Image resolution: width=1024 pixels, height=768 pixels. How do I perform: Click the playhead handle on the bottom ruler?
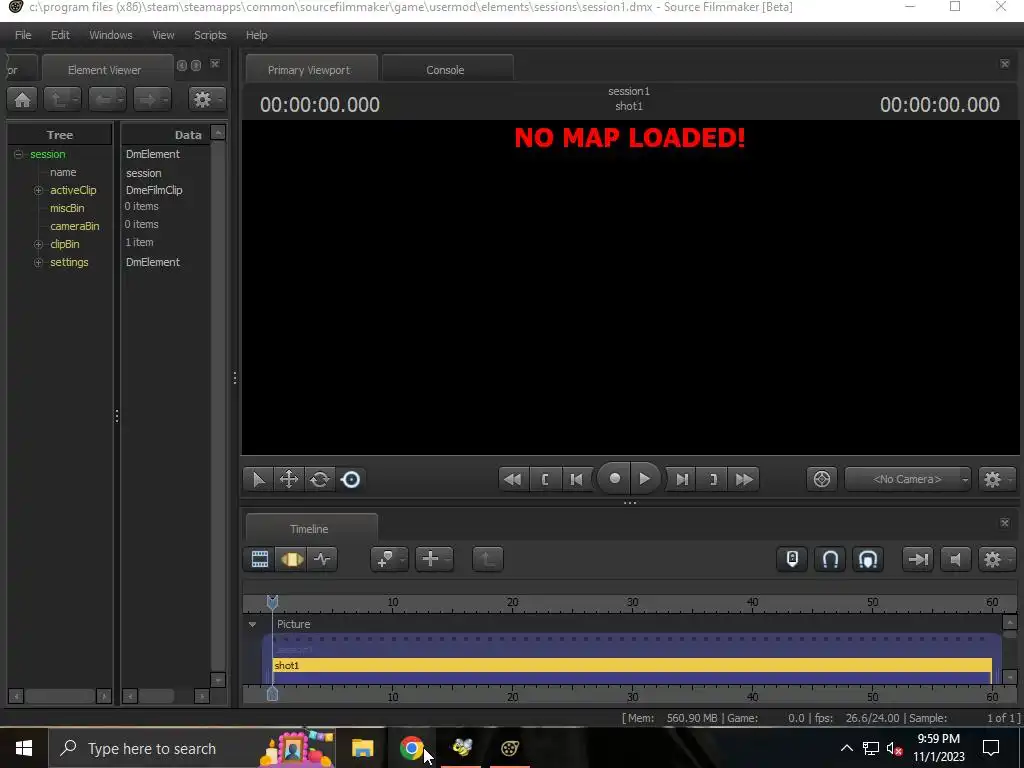[x=272, y=694]
